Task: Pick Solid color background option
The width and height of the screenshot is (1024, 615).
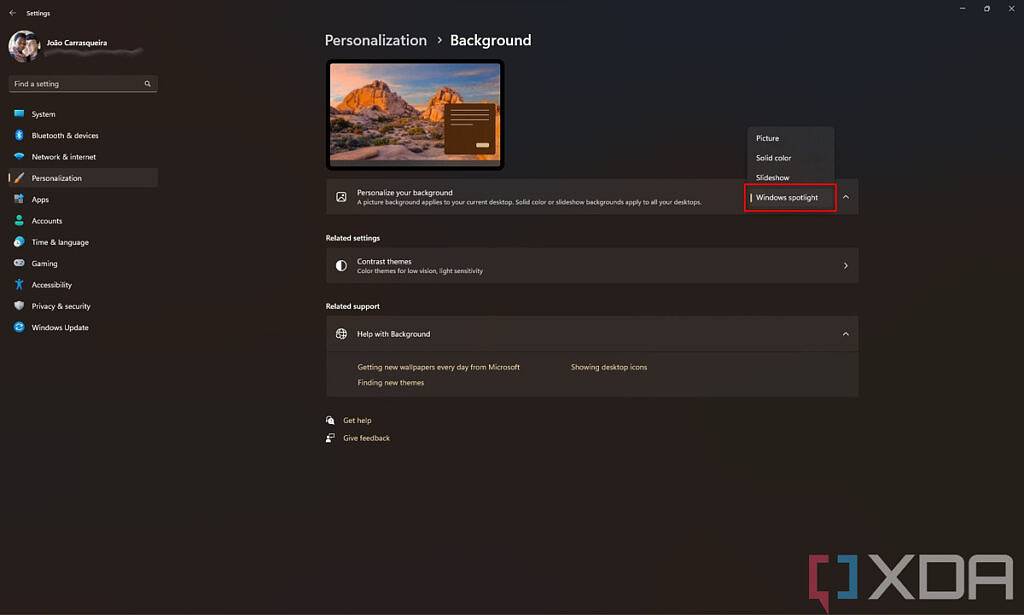Action: (x=774, y=158)
